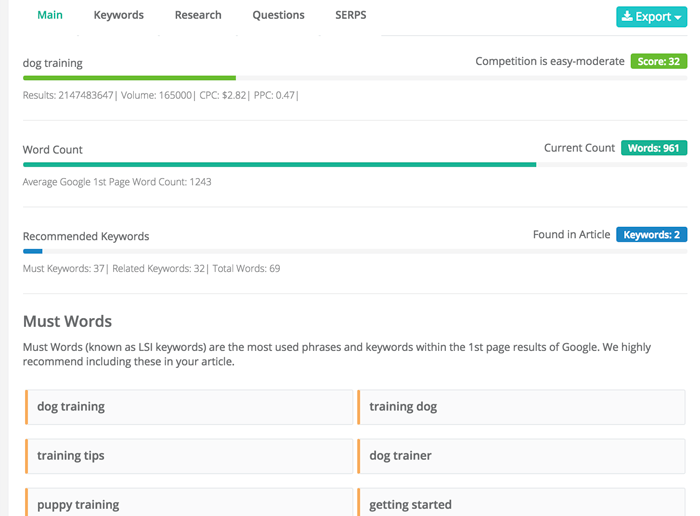700x516 pixels.
Task: Click the Must Words section heading
Action: pos(67,322)
